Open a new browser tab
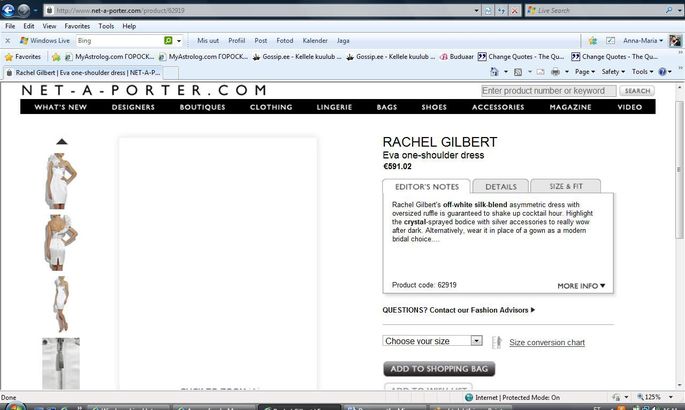685x410 pixels. [171, 72]
